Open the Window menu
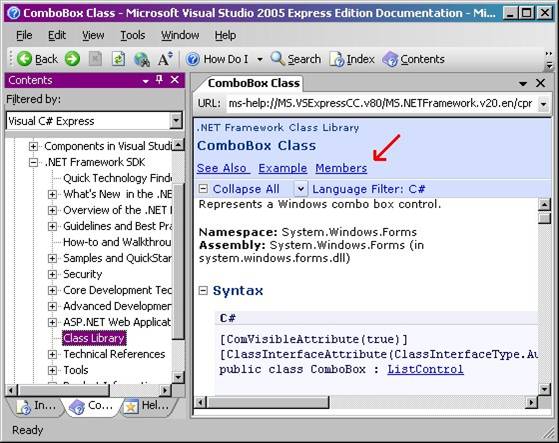The image size is (559, 443). (180, 35)
